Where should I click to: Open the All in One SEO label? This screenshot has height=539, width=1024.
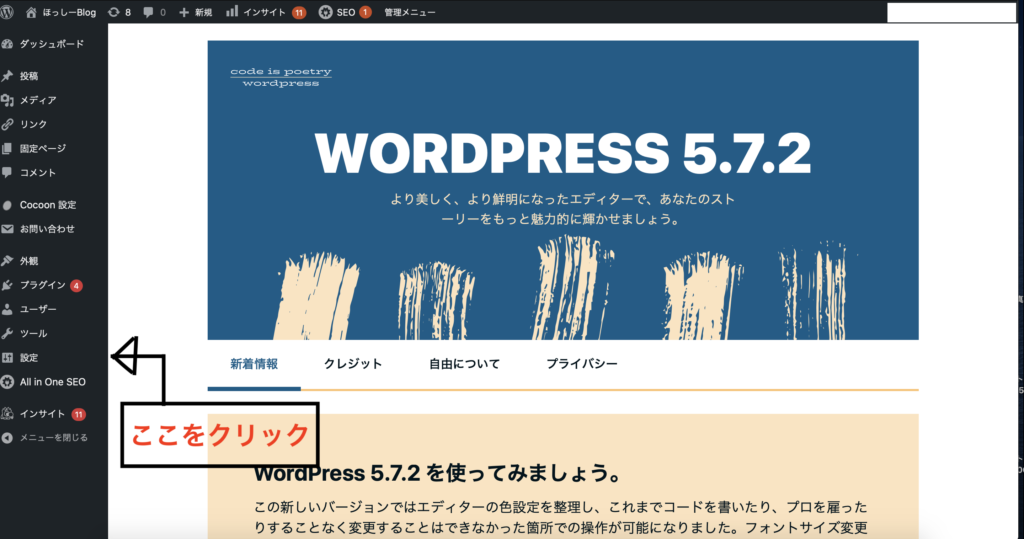coord(52,382)
